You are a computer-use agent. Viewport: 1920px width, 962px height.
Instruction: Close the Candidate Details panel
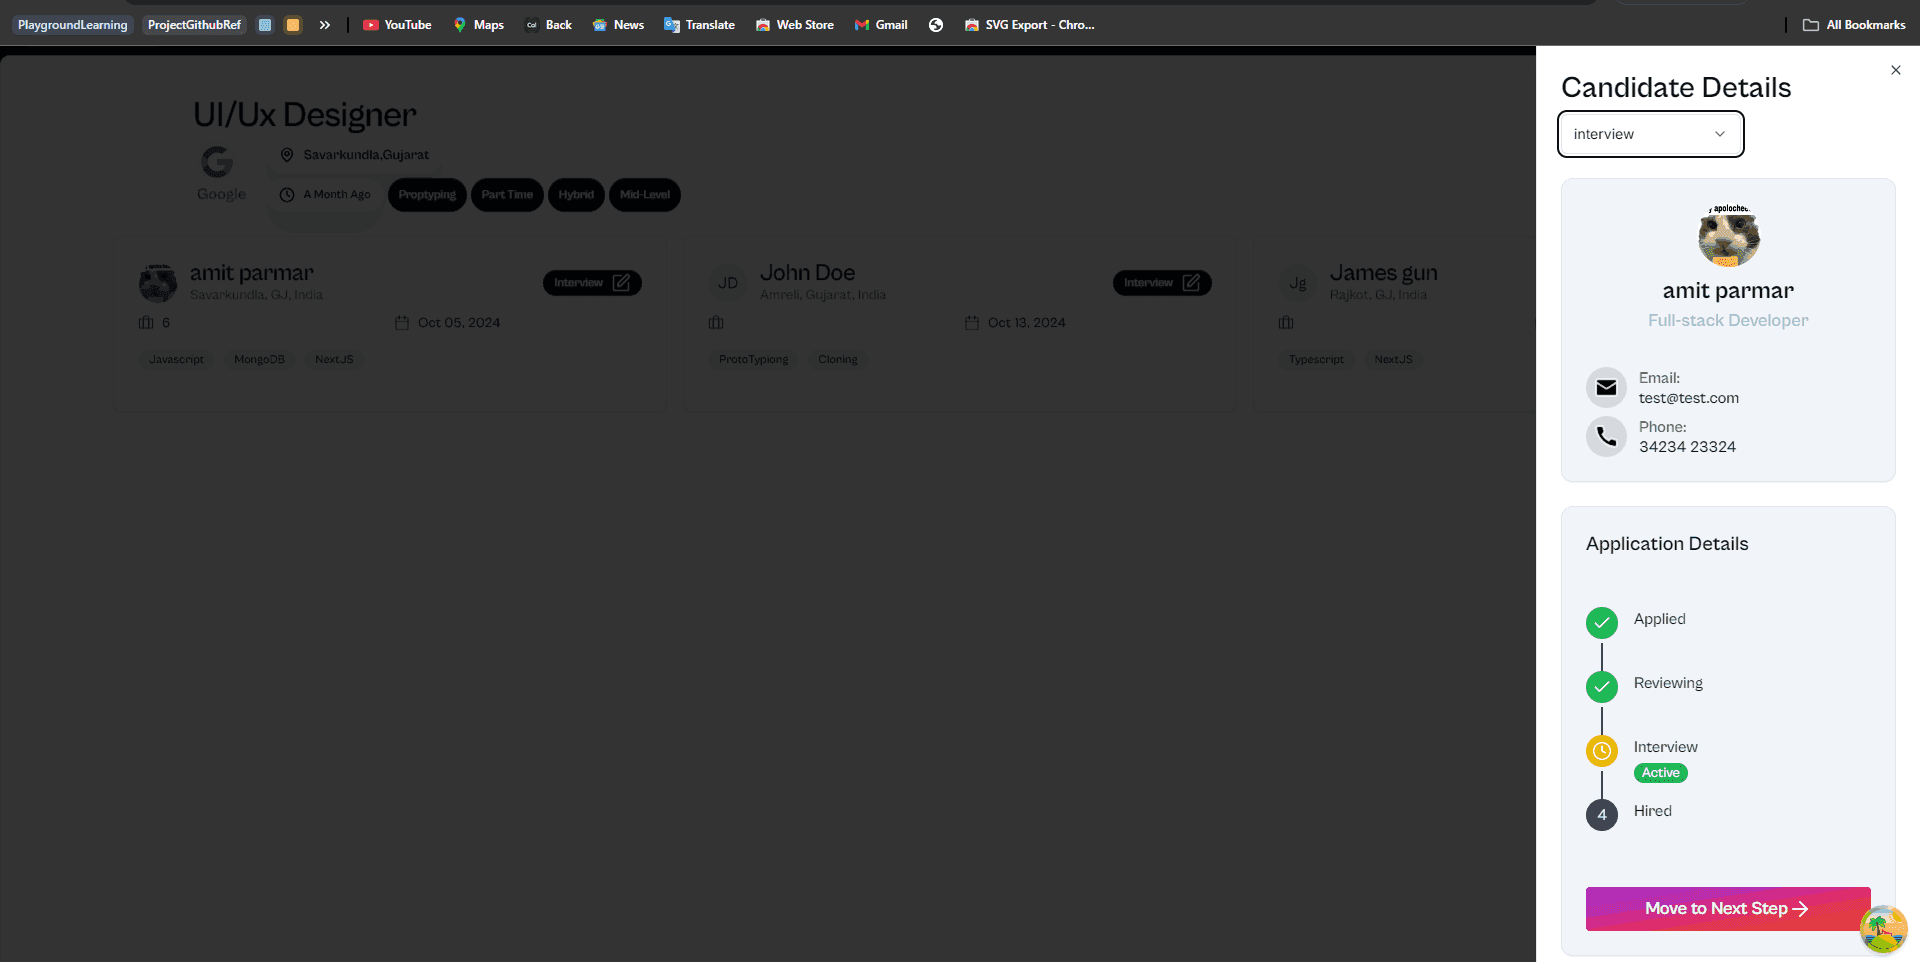tap(1896, 70)
